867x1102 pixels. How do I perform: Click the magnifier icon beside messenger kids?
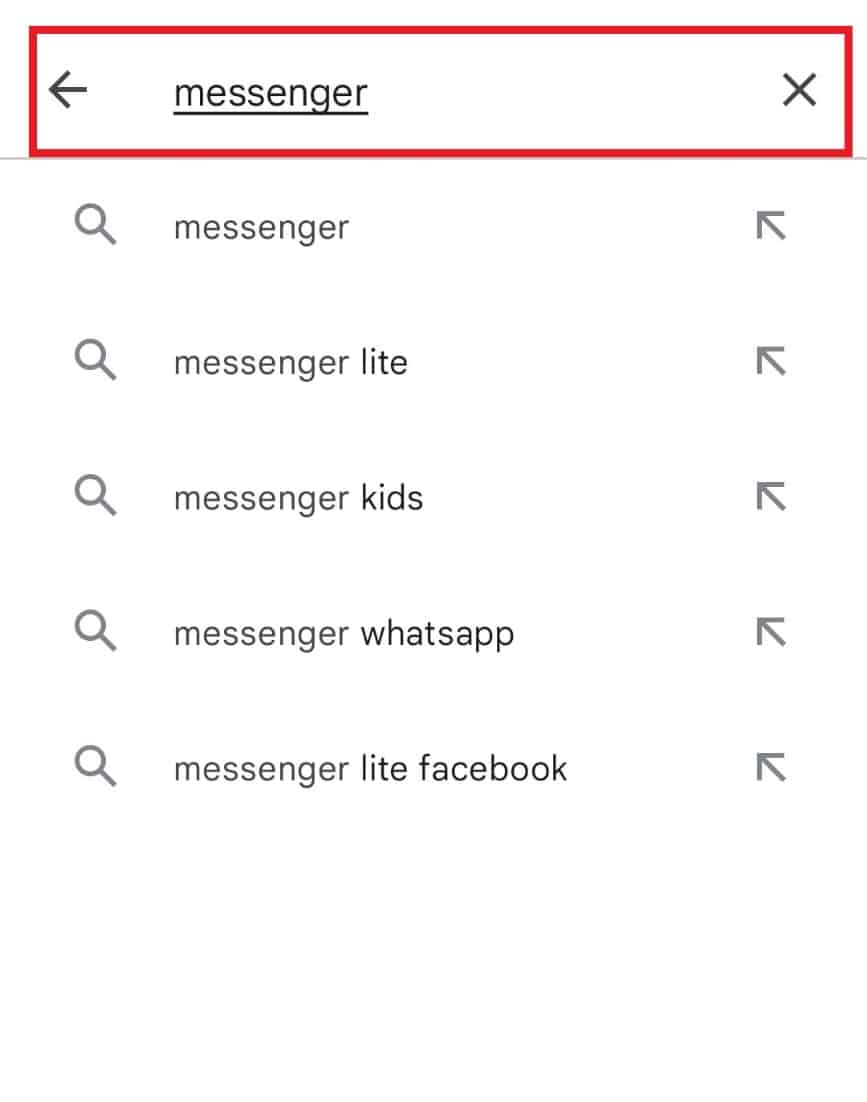[x=95, y=496]
